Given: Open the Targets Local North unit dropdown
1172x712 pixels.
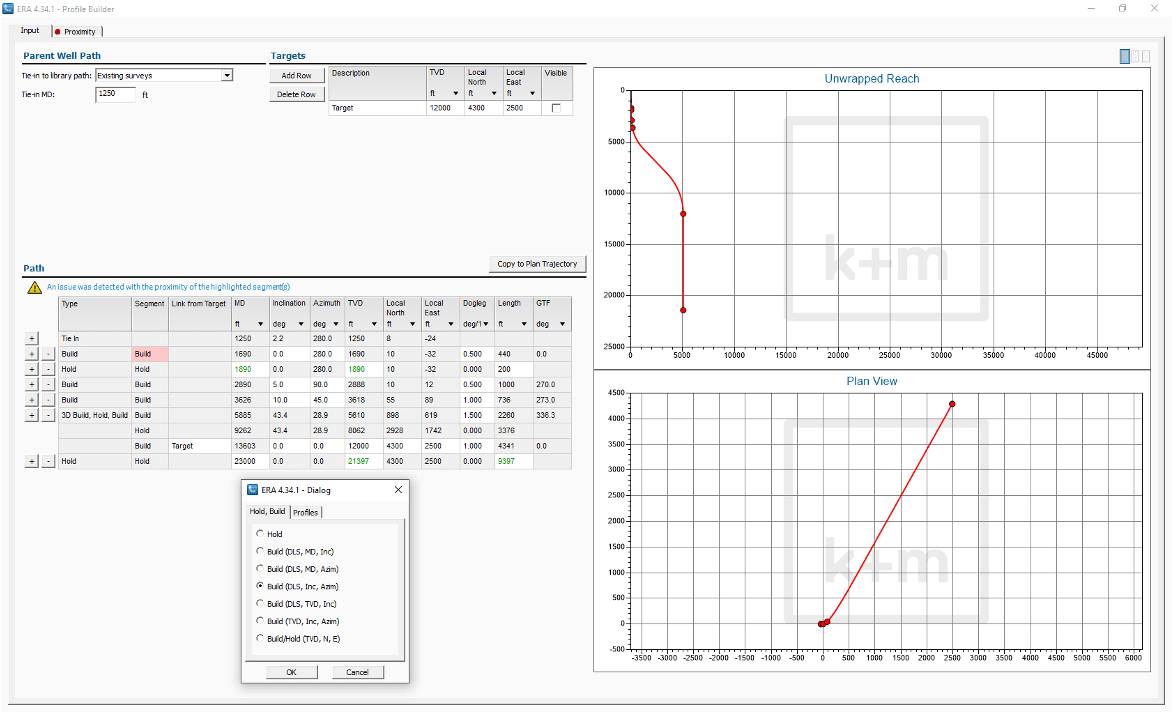Looking at the screenshot, I should point(493,93).
